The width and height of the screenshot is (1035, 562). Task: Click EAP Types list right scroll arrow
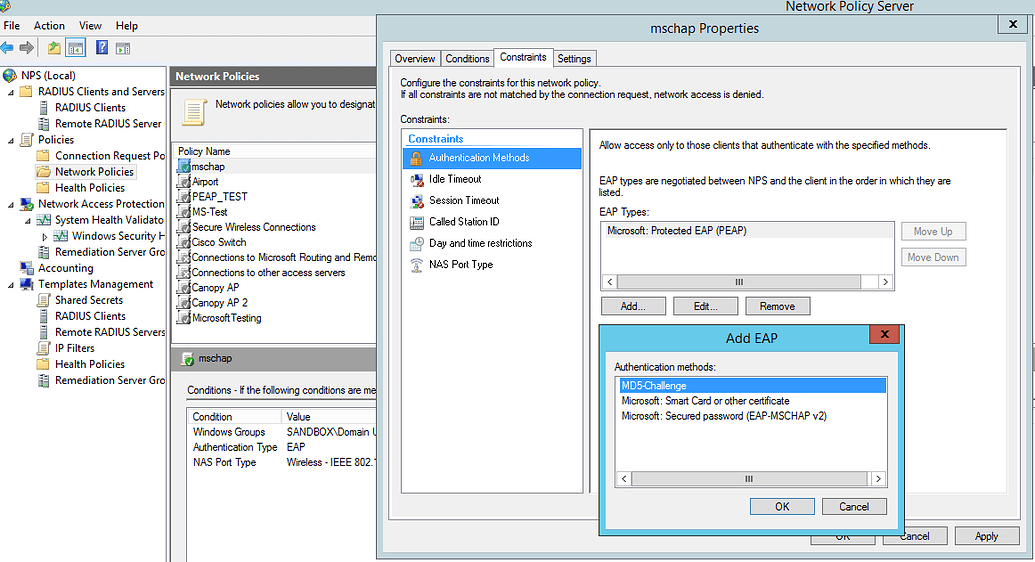click(885, 282)
